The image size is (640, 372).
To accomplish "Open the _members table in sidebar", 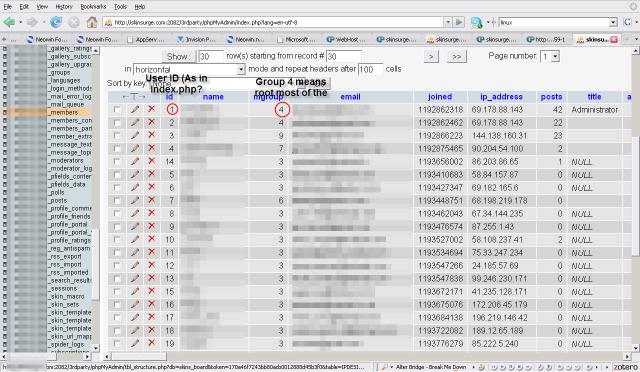I will coord(63,112).
